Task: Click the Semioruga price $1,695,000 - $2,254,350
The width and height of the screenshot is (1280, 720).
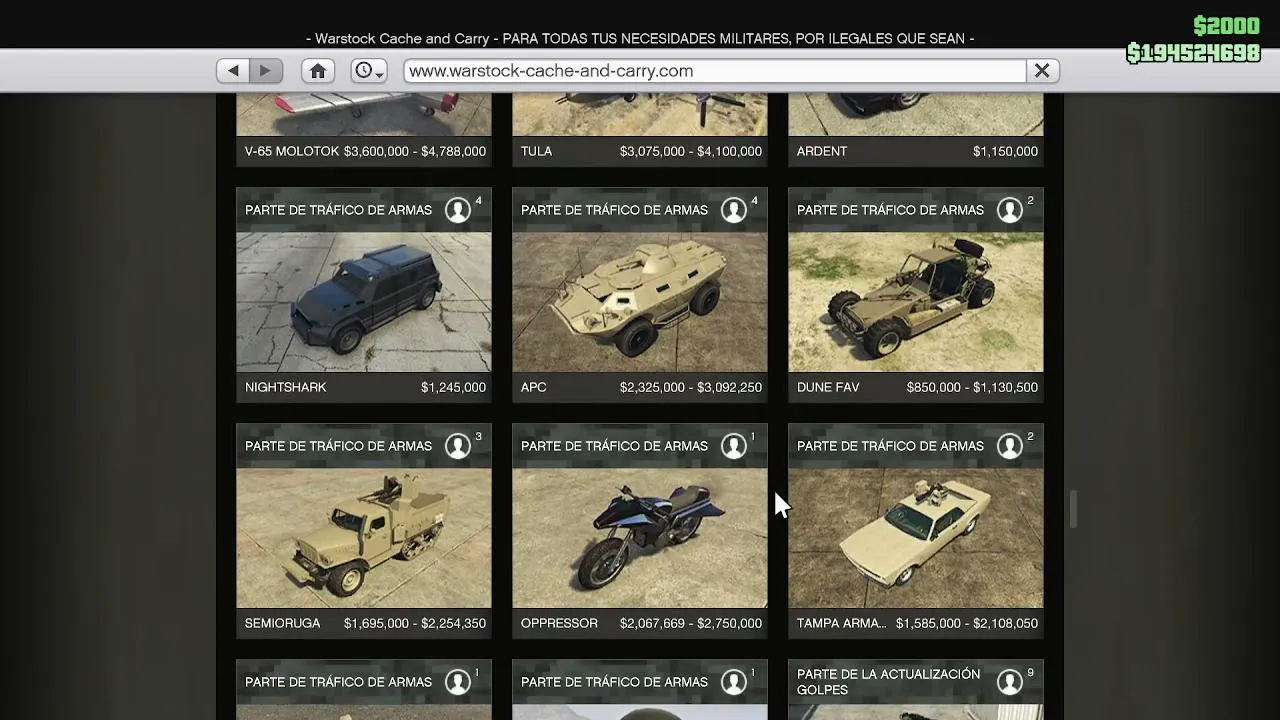Action: point(415,623)
